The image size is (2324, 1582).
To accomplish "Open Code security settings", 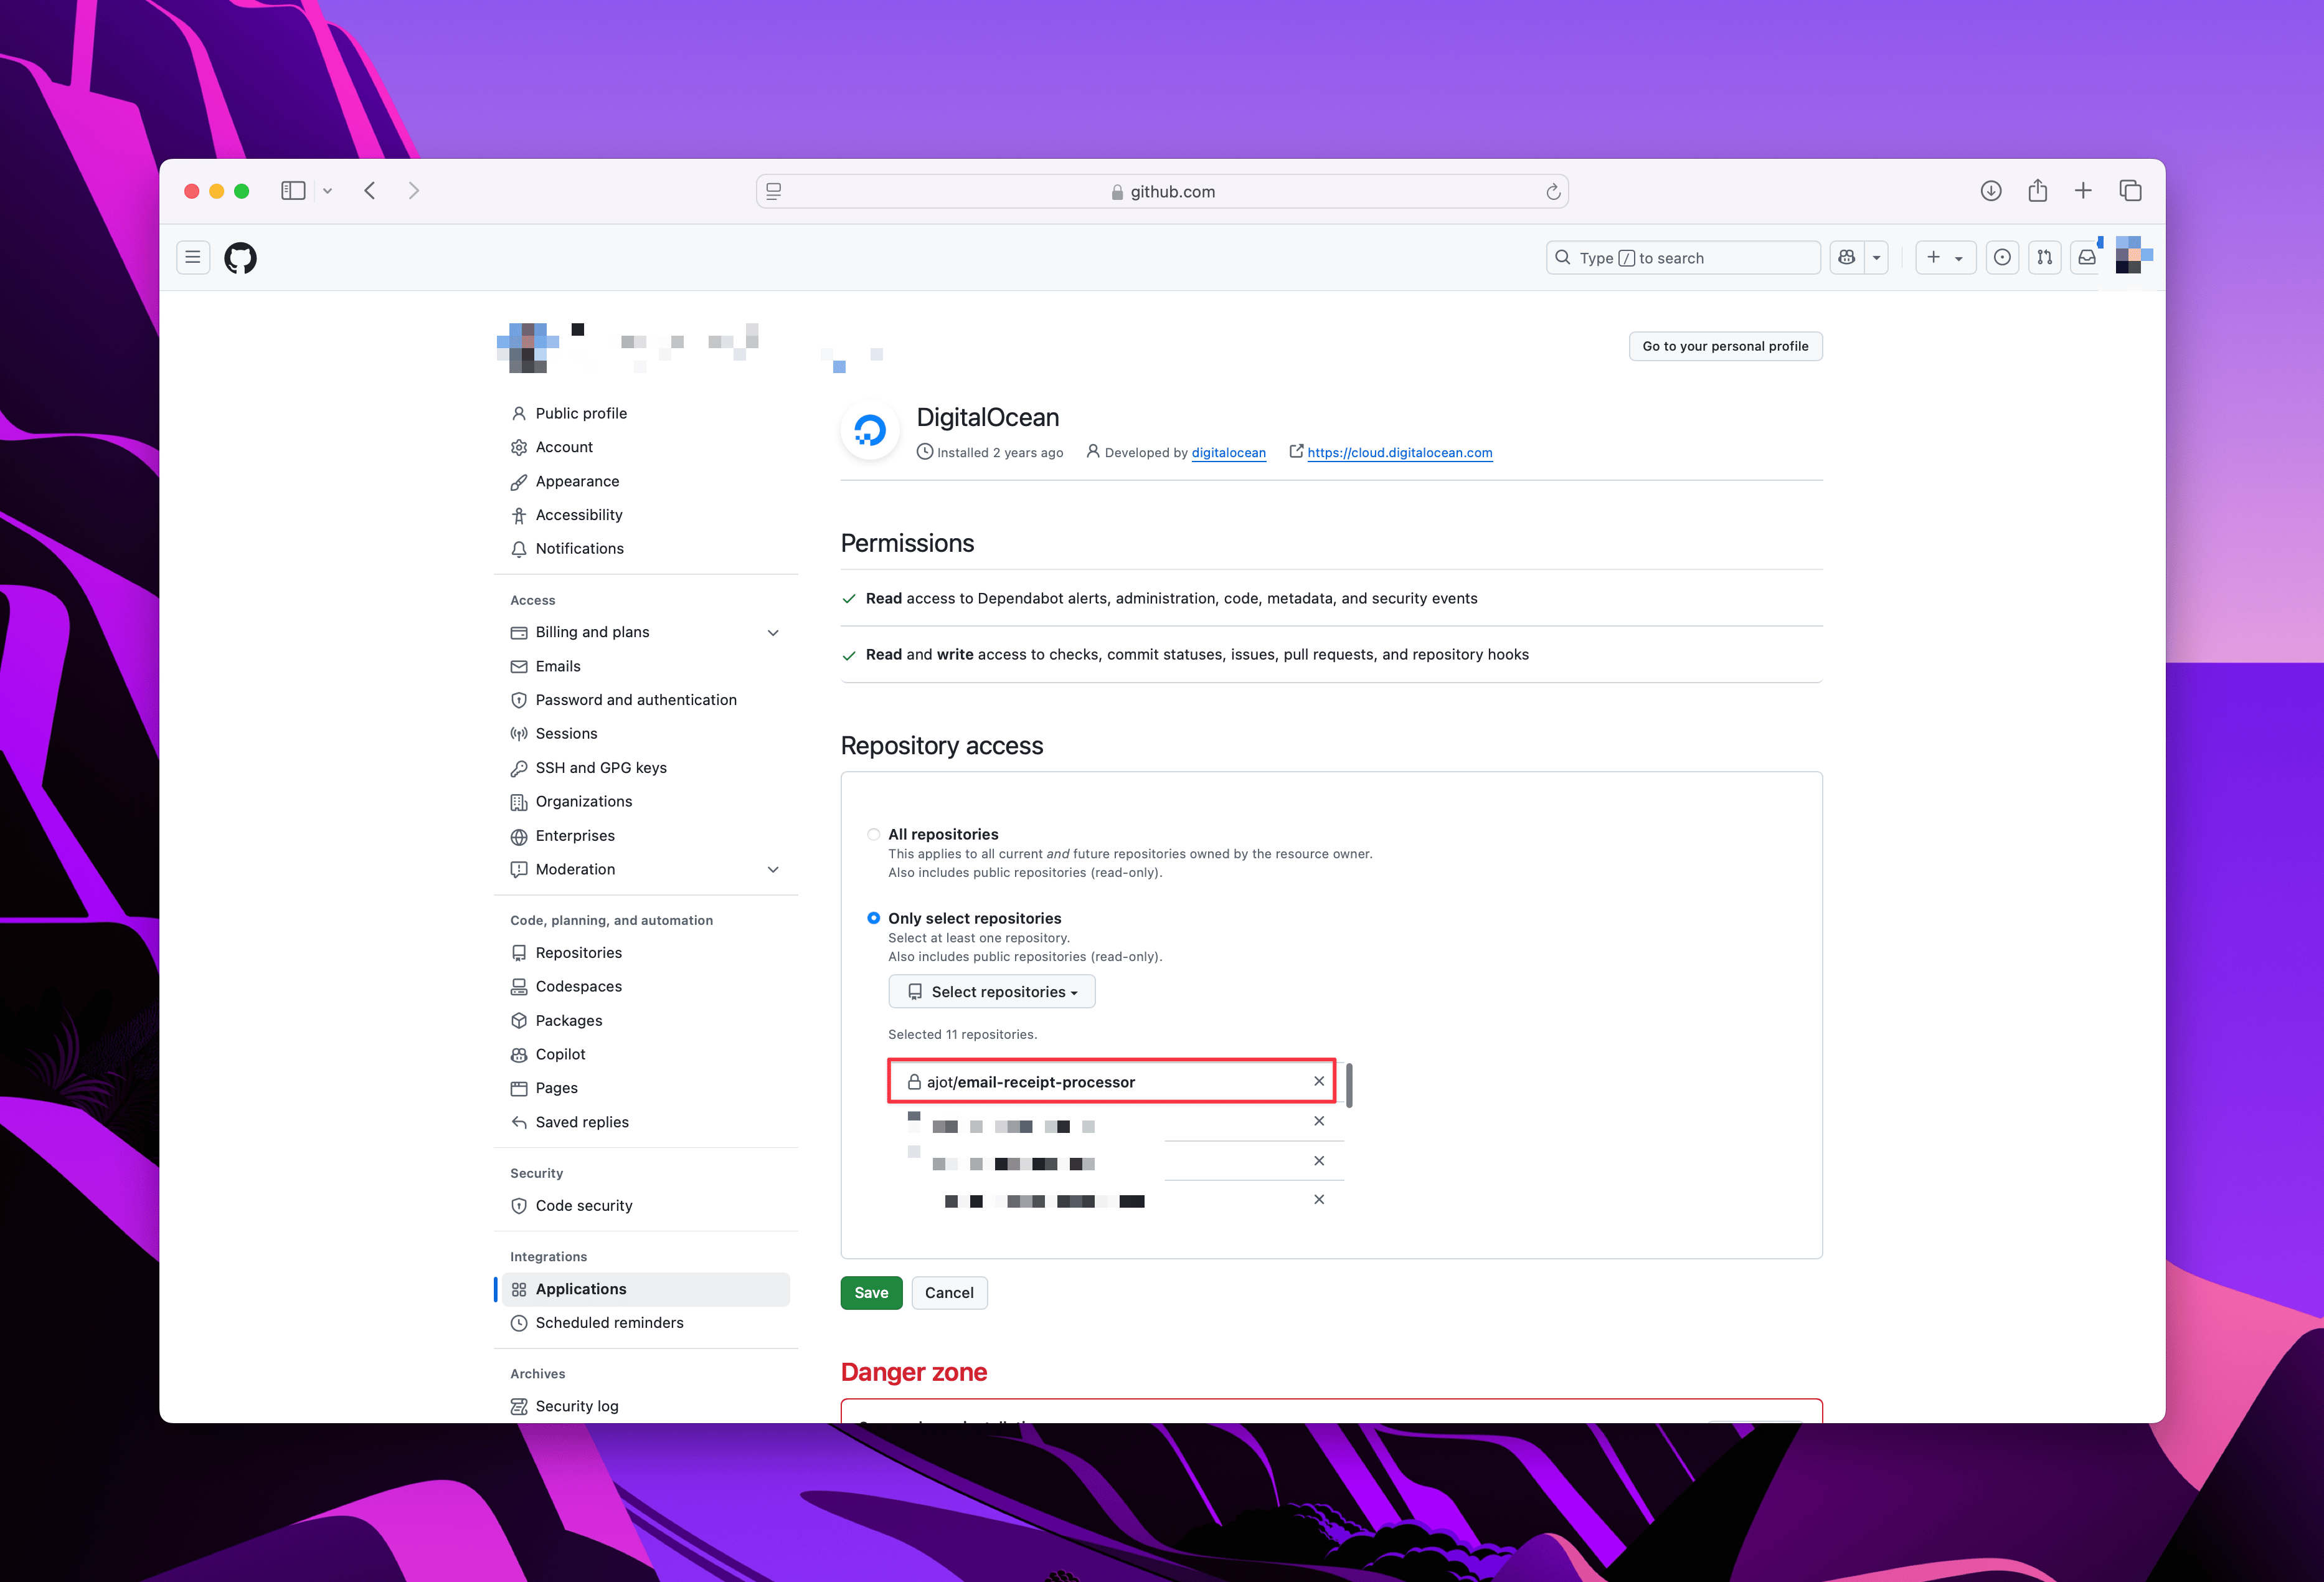I will [584, 1205].
